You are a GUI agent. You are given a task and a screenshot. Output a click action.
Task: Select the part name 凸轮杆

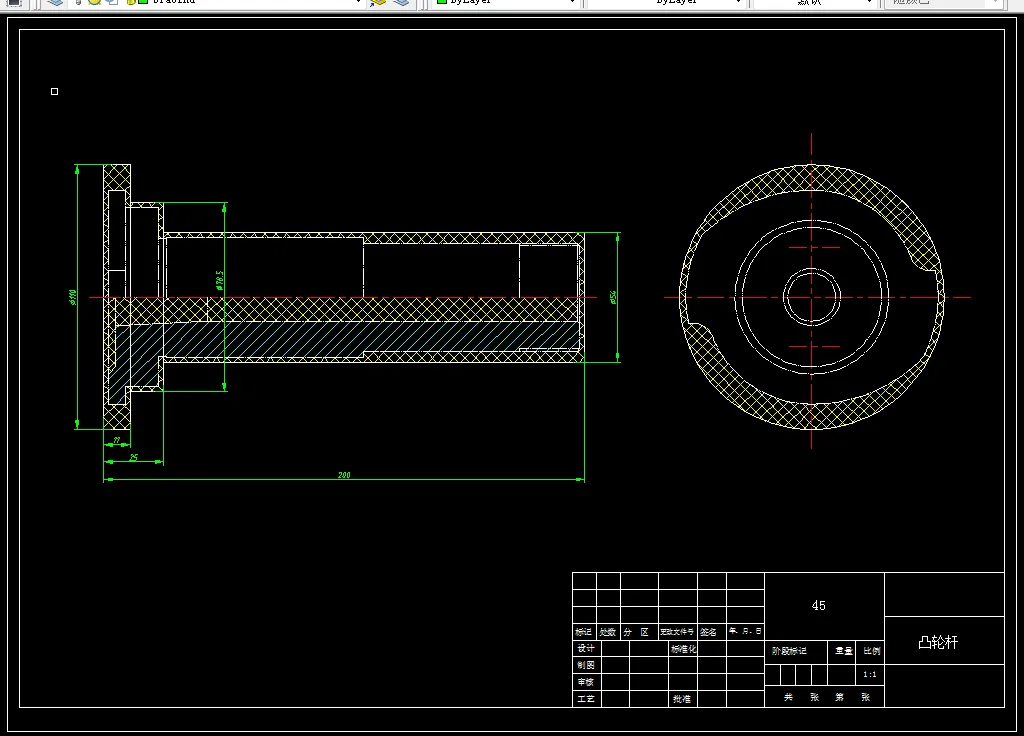click(x=938, y=642)
